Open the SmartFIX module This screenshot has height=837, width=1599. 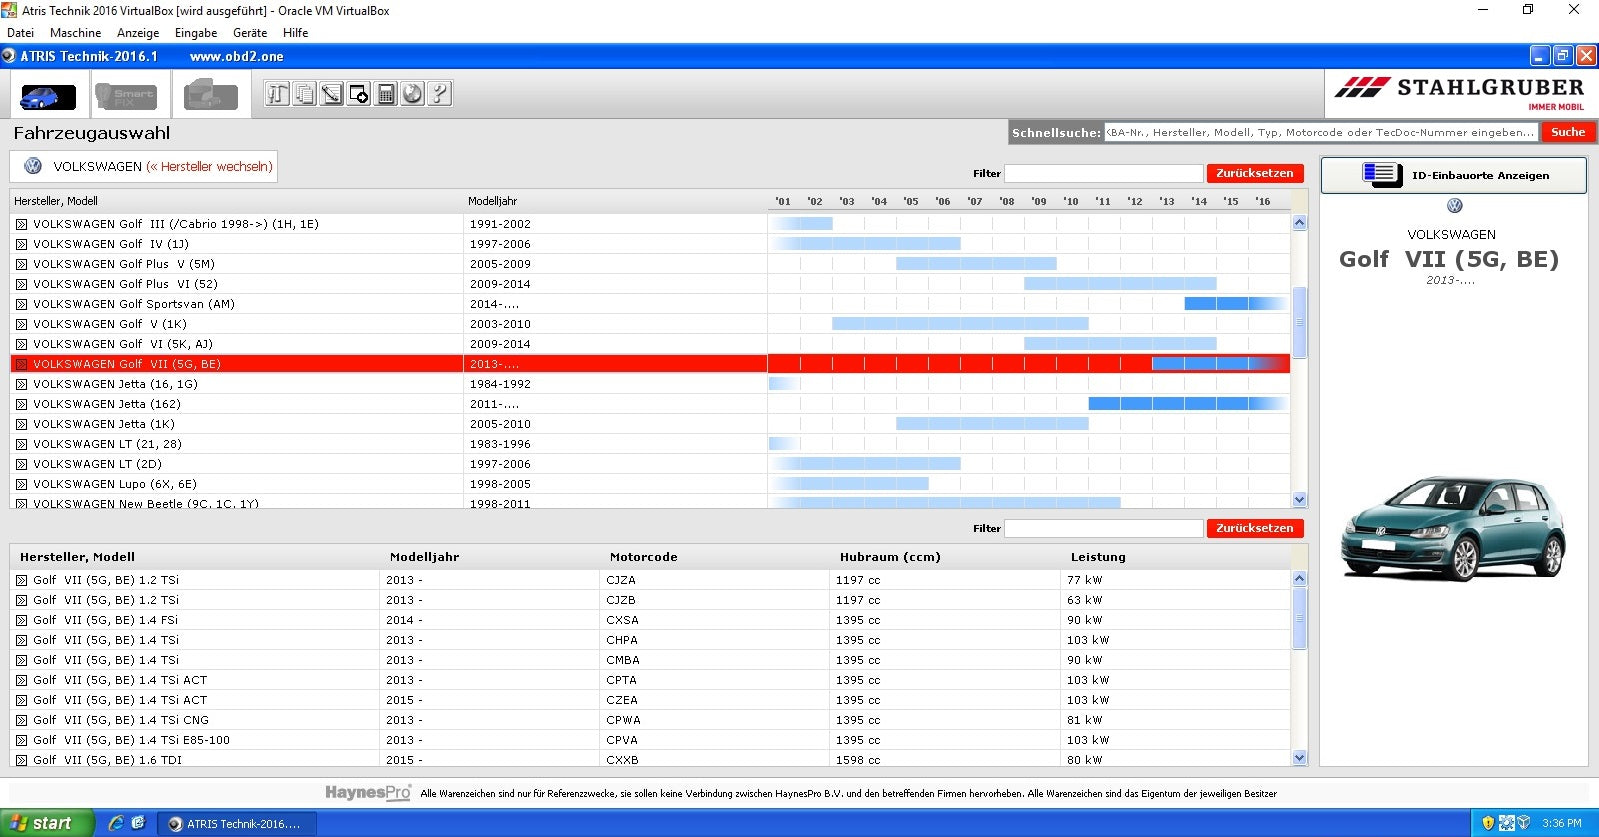[x=126, y=96]
